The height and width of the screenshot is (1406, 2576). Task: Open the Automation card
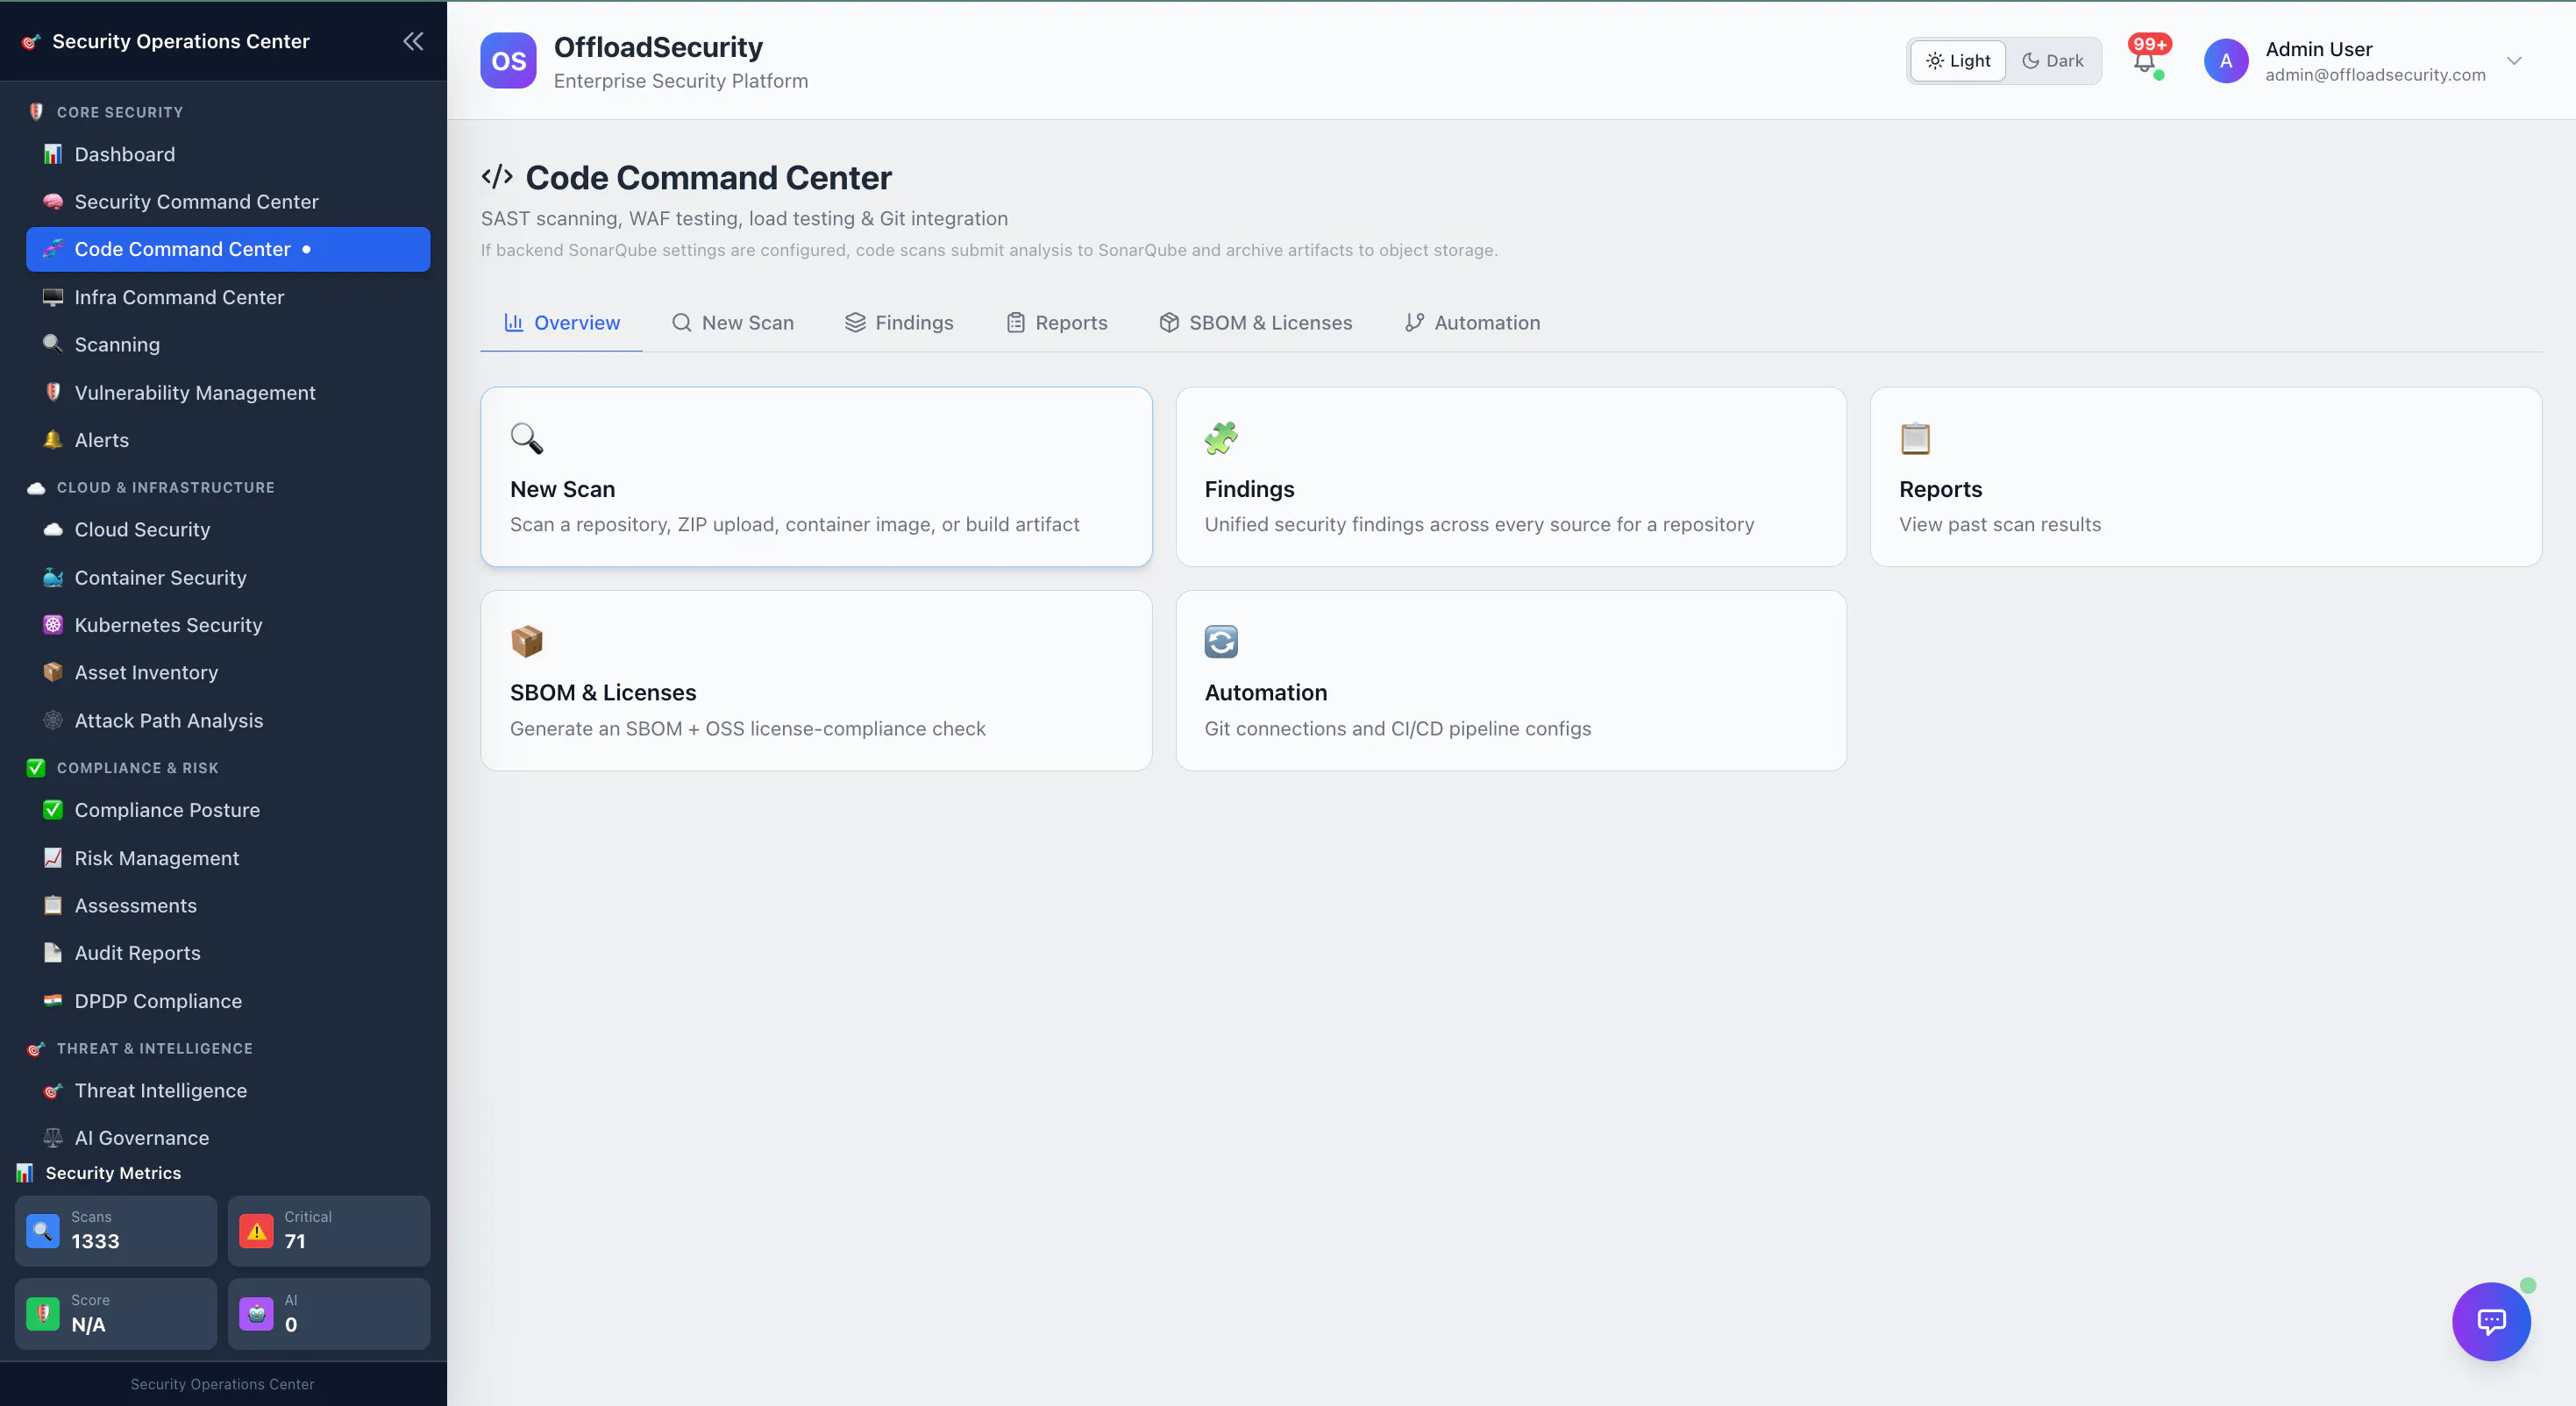click(x=1511, y=681)
